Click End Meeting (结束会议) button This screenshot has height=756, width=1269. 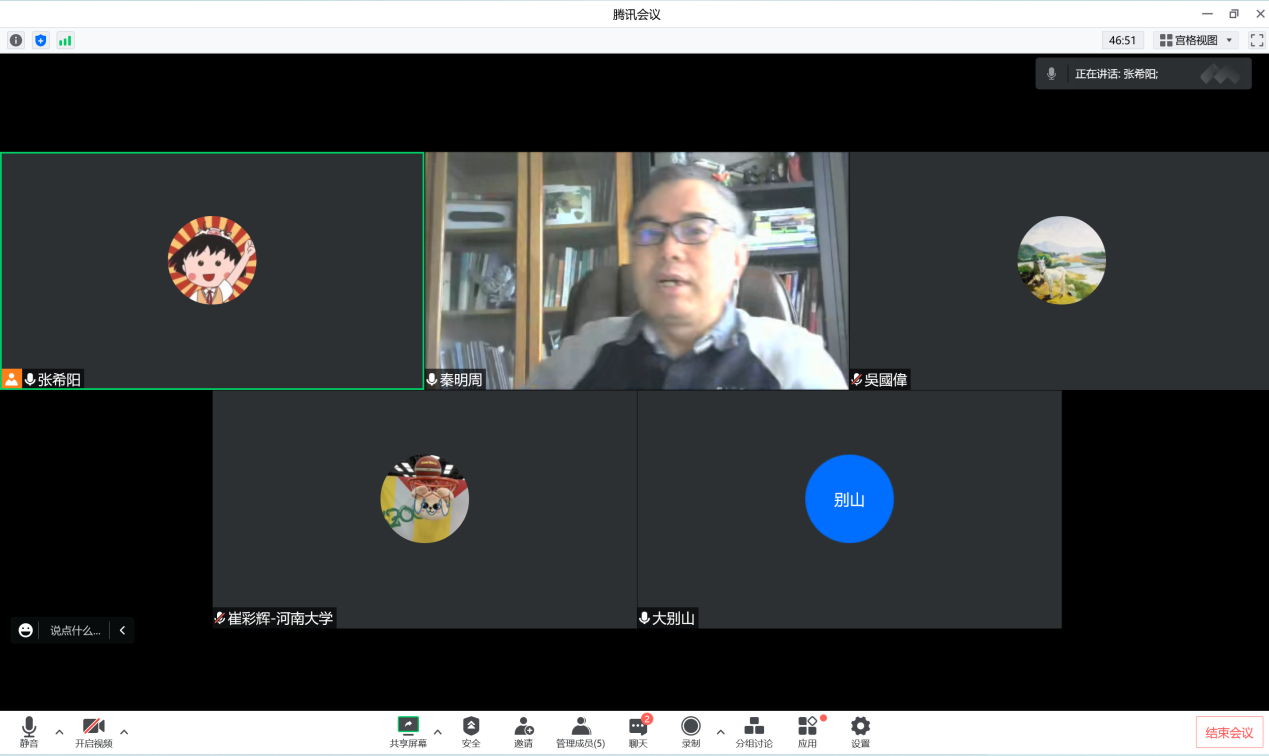pyautogui.click(x=1229, y=733)
